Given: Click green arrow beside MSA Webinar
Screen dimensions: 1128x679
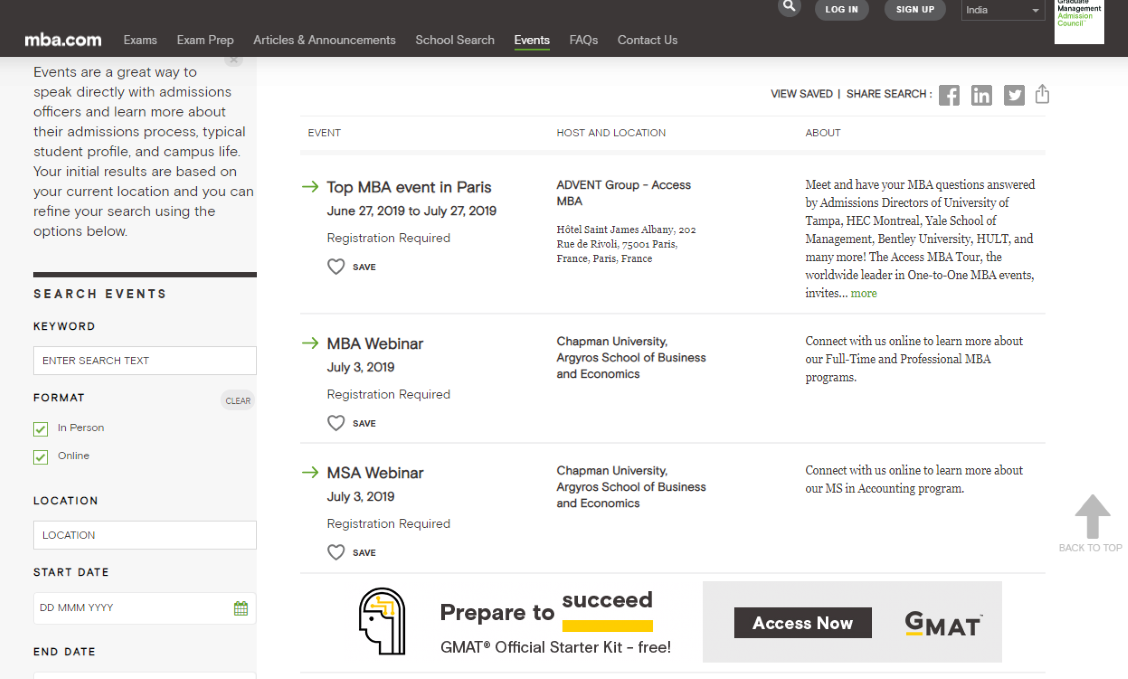Looking at the screenshot, I should click(310, 473).
